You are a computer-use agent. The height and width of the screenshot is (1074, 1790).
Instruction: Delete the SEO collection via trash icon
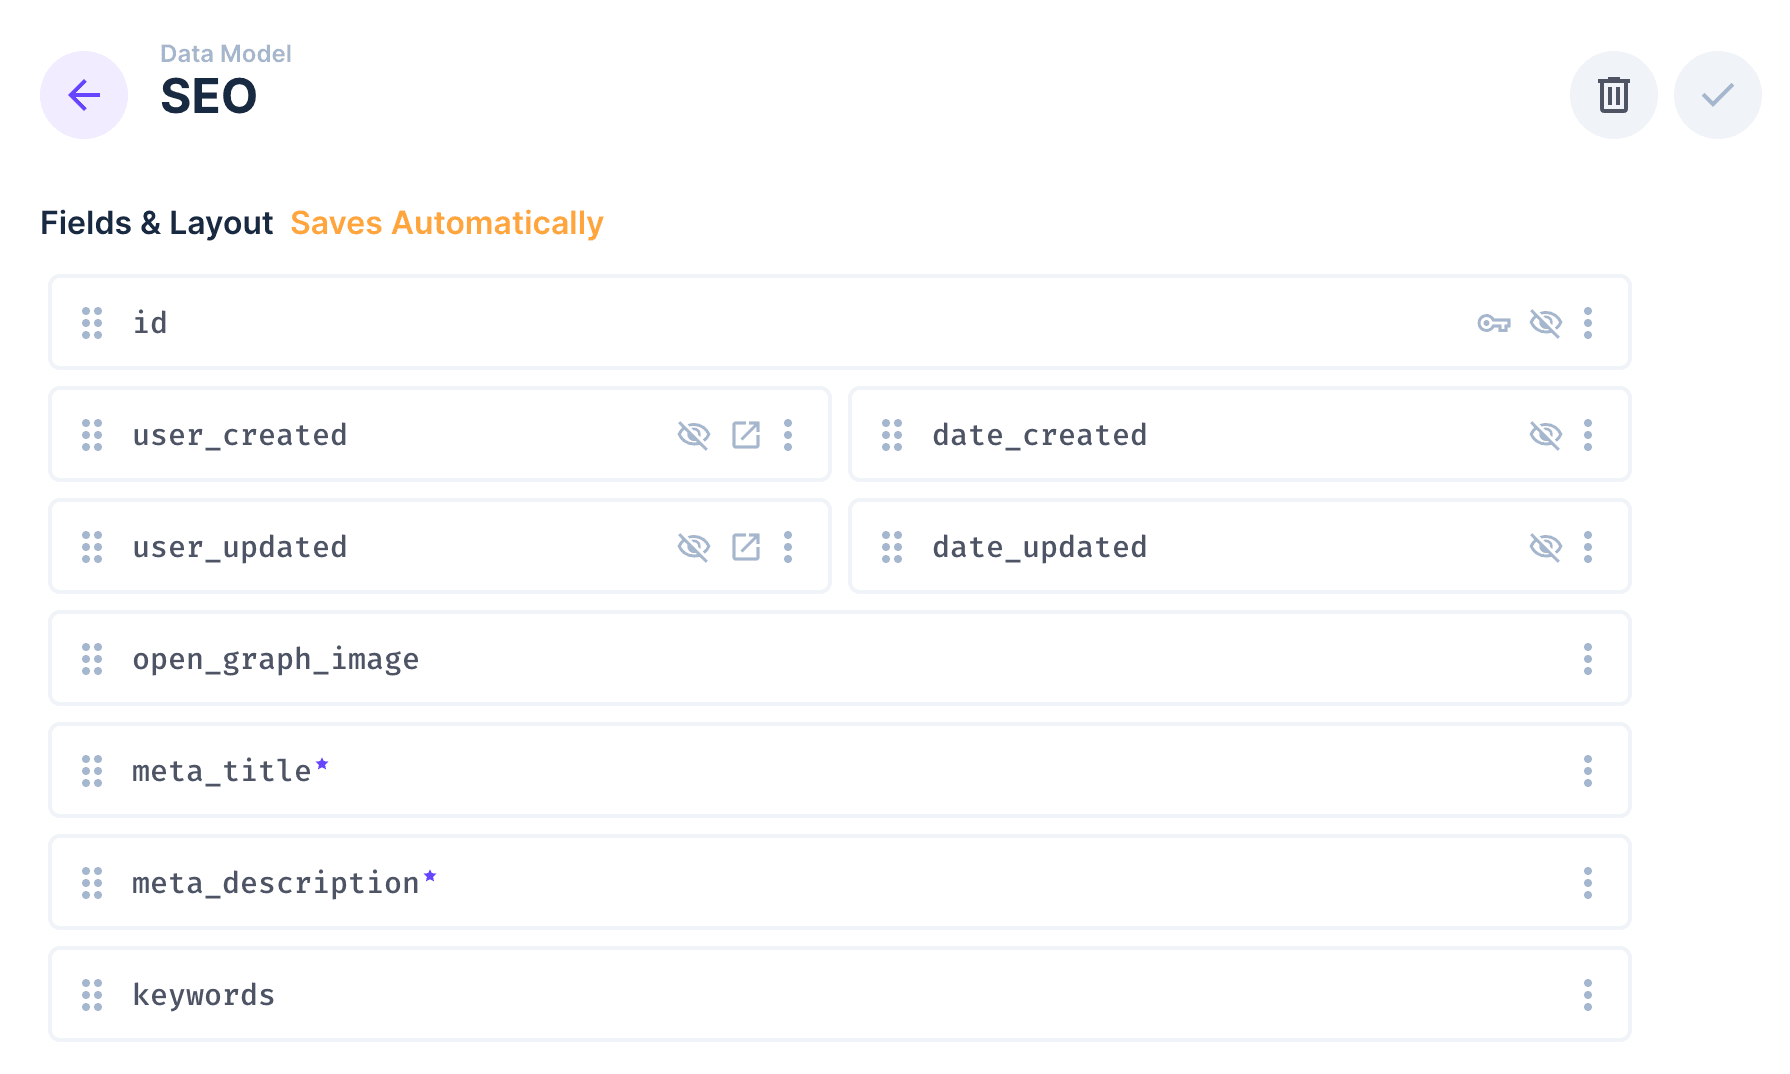[x=1613, y=95]
